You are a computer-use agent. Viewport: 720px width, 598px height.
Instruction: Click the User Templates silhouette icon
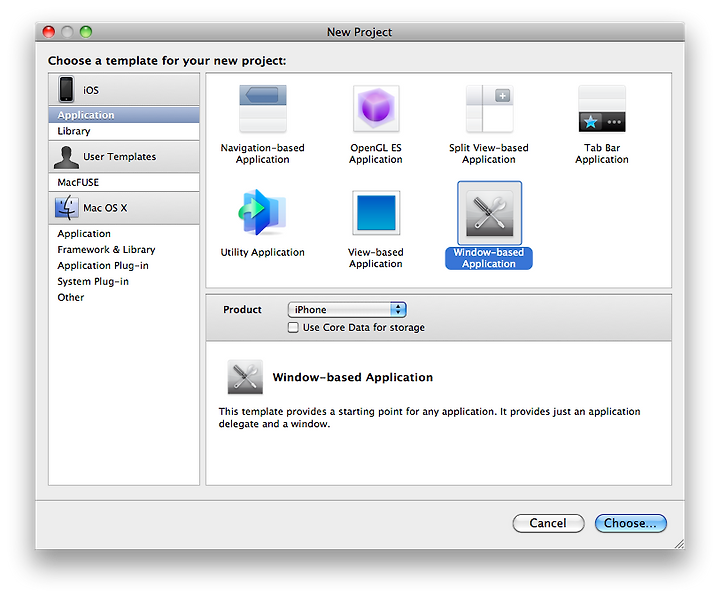coord(66,157)
